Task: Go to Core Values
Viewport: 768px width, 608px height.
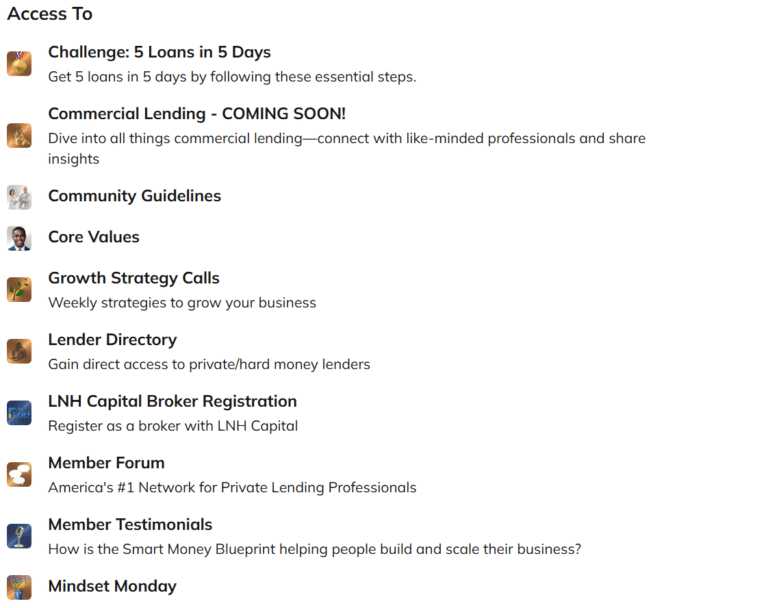Action: (x=94, y=237)
